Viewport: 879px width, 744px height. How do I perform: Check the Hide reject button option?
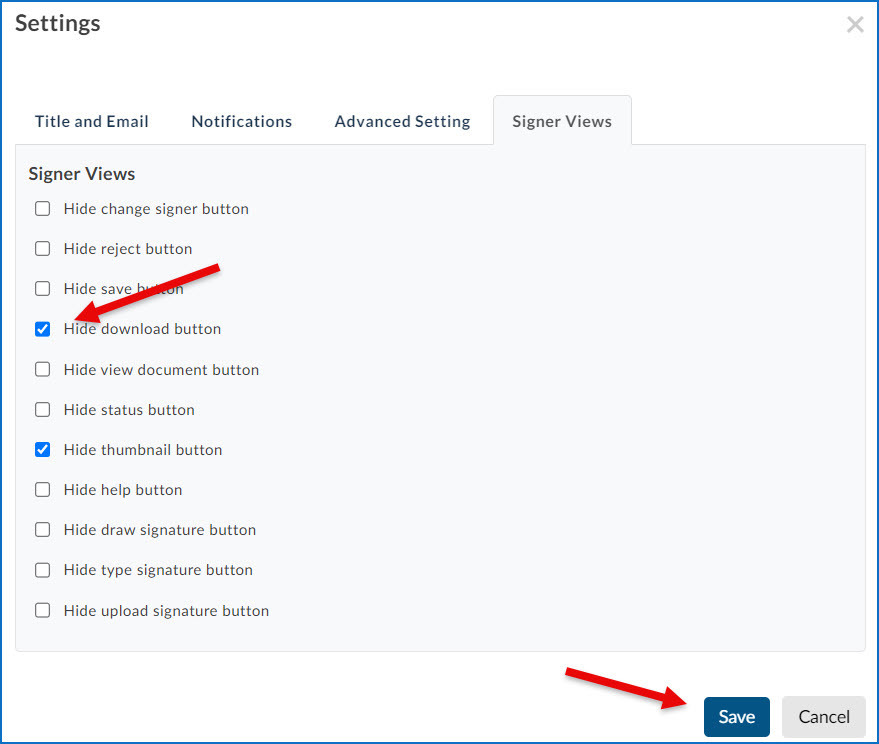43,249
